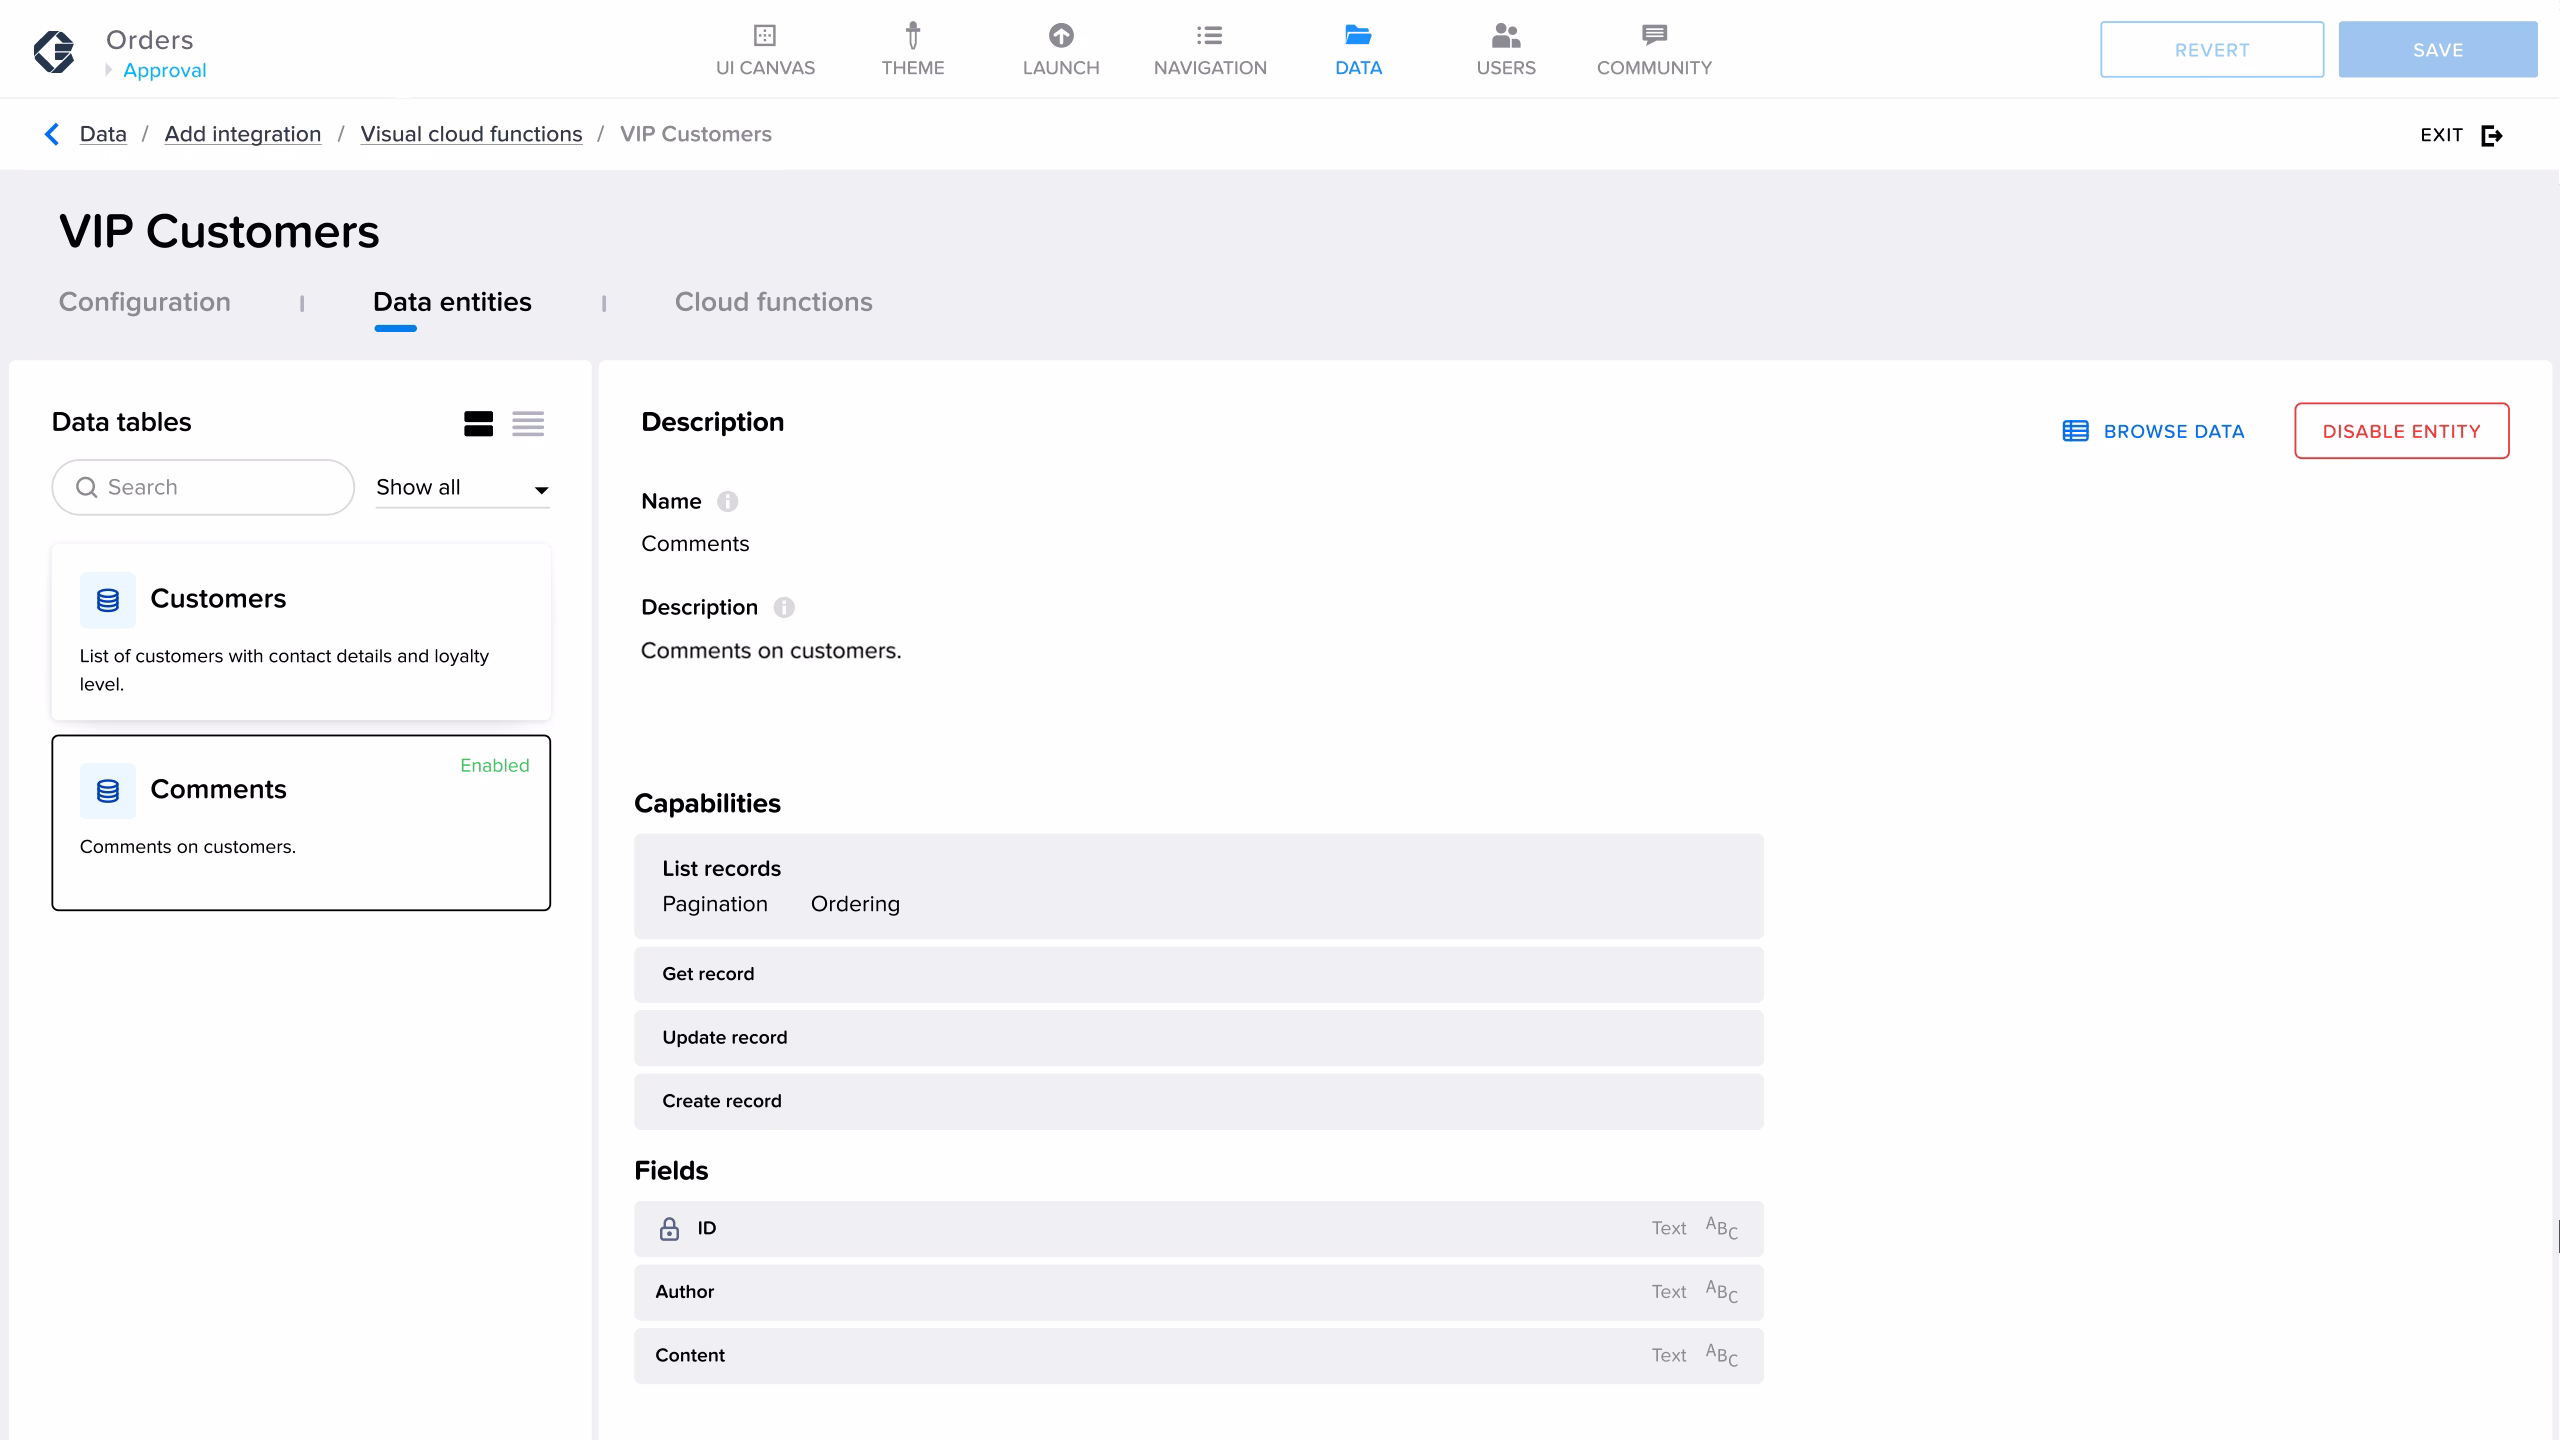The height and width of the screenshot is (1440, 2560).
Task: Switch to the Configuration tab
Action: tap(144, 302)
